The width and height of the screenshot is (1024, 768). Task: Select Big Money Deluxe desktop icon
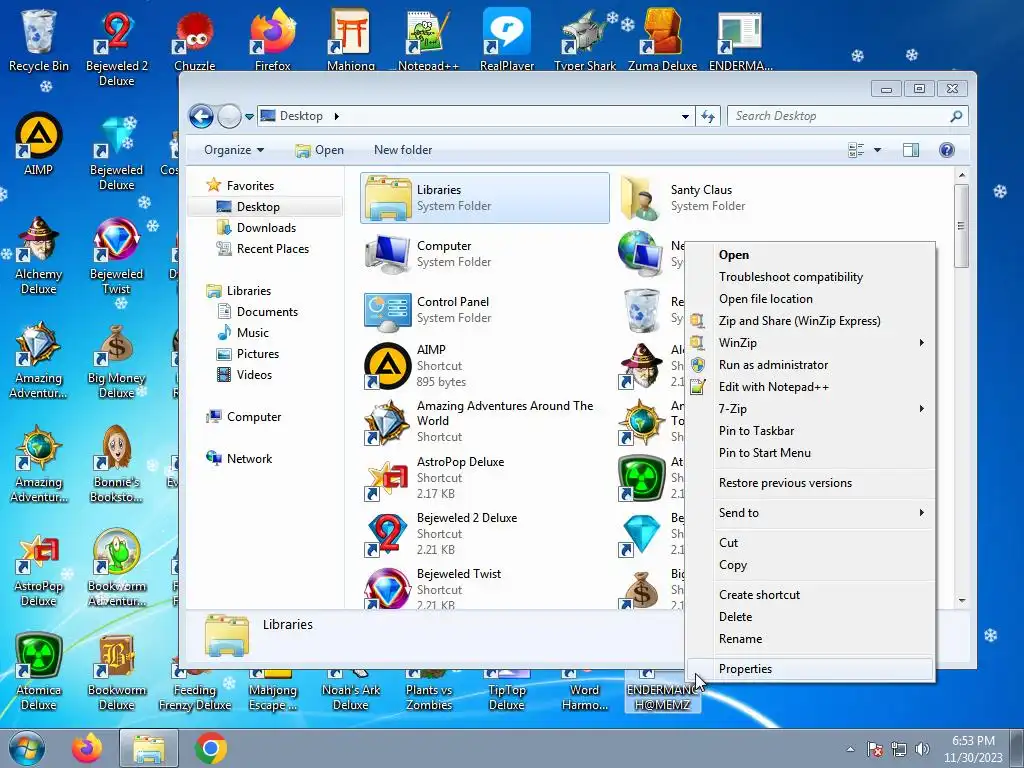116,360
